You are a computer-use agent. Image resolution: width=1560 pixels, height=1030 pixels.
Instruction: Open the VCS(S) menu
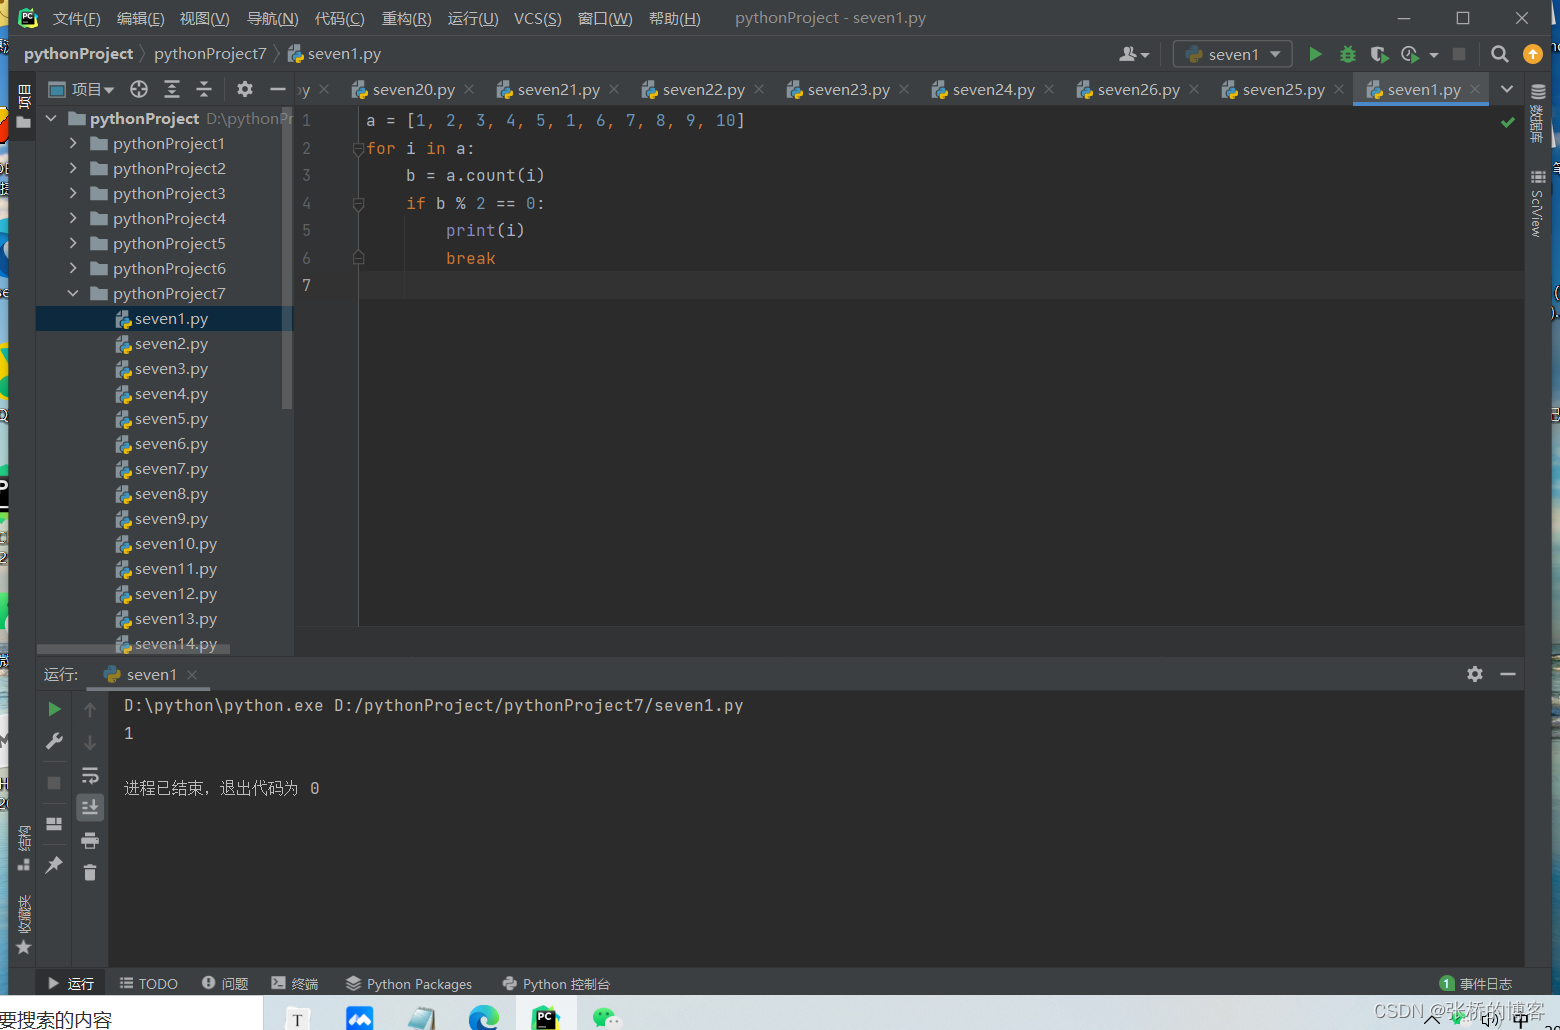537,19
